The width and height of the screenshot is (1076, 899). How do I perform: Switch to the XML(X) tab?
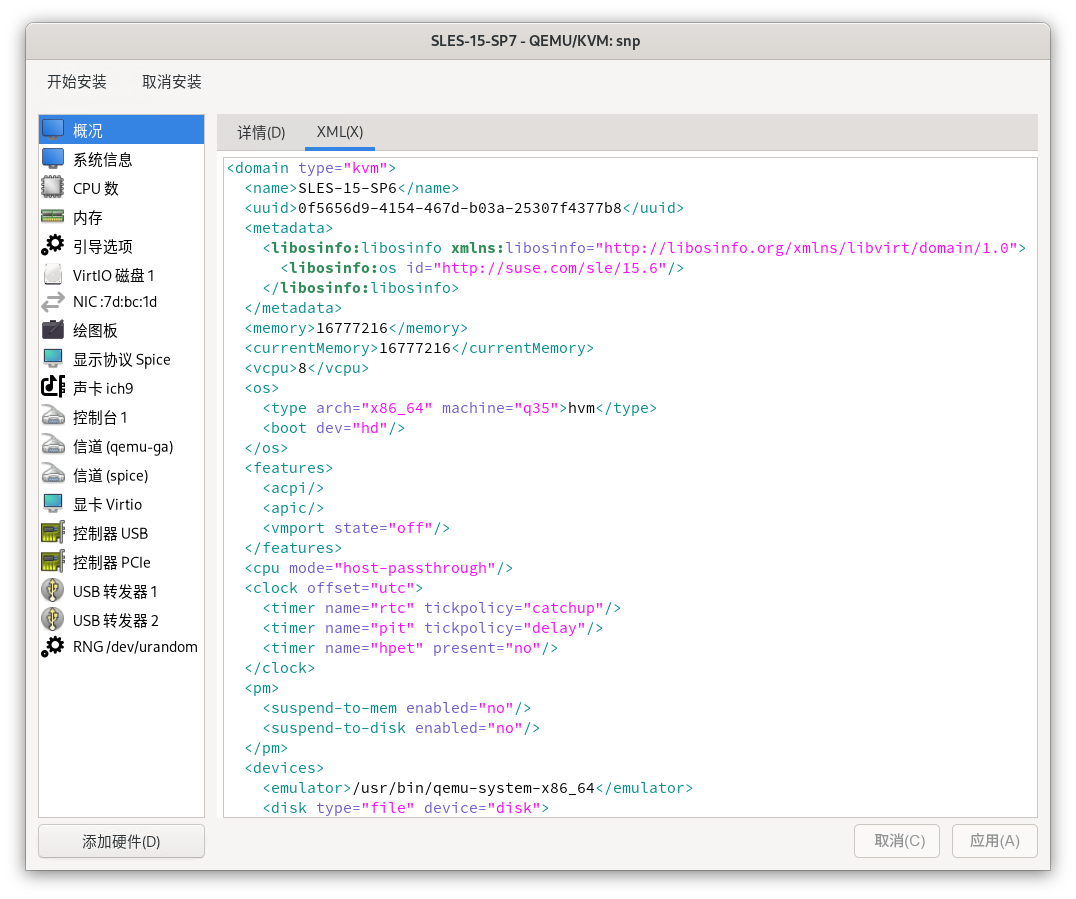(340, 132)
